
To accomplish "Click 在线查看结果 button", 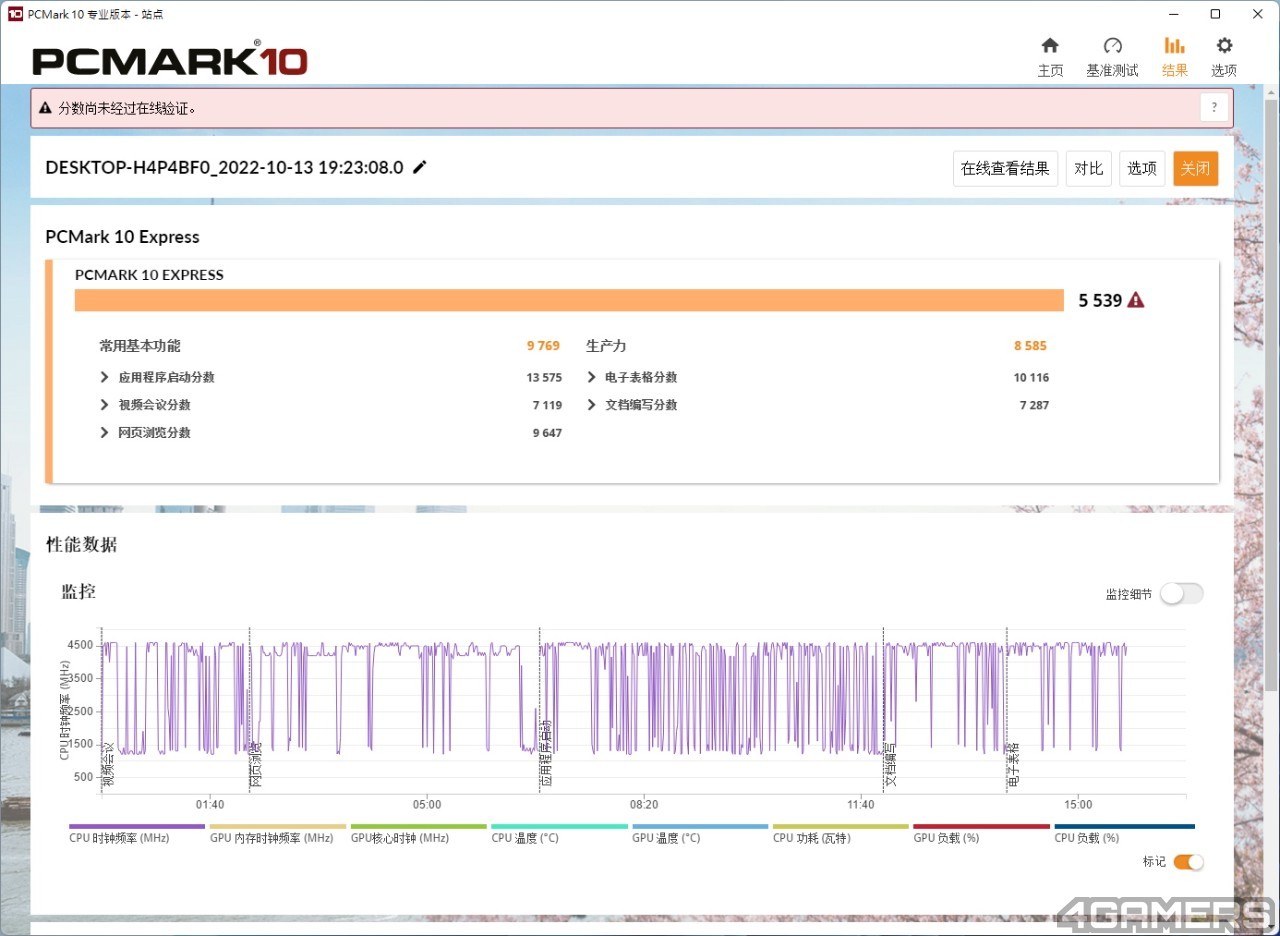I will point(1005,168).
